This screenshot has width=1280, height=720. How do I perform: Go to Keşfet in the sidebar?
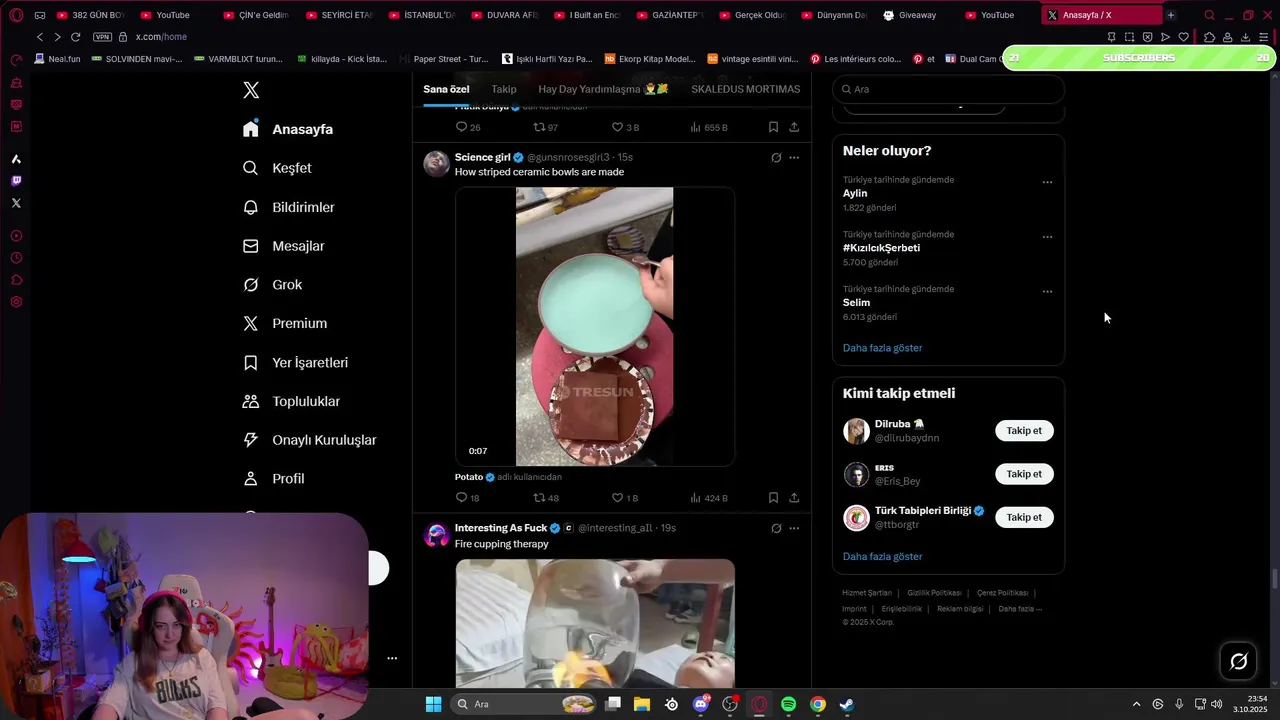click(x=278, y=168)
